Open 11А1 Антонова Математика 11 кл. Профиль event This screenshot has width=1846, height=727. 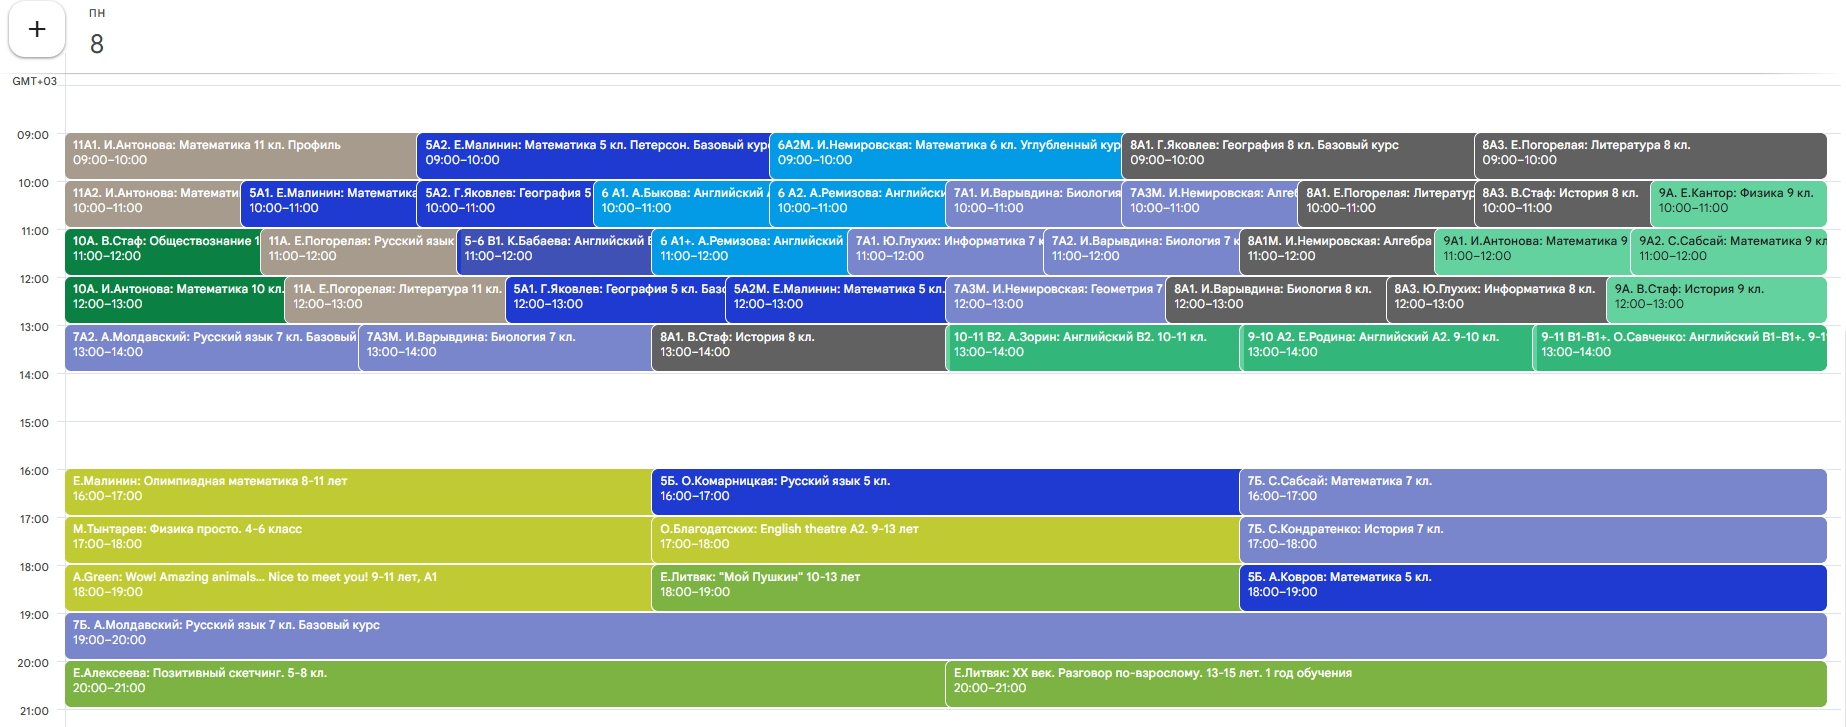[x=240, y=154]
